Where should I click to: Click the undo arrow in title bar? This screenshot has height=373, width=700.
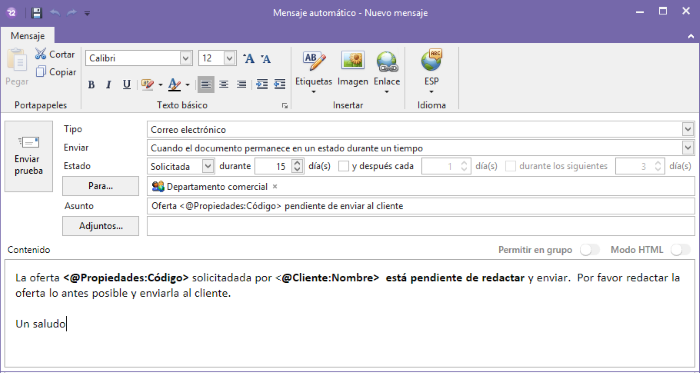pyautogui.click(x=55, y=13)
